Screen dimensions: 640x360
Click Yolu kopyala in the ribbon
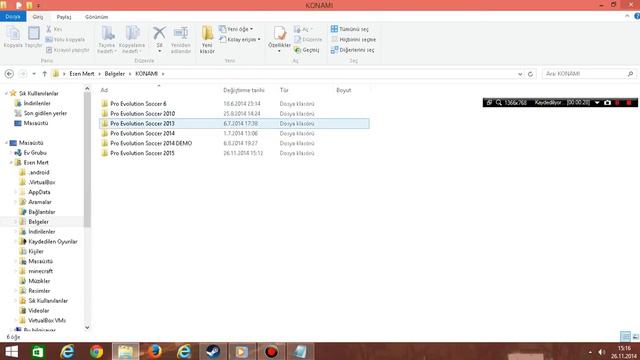(65, 40)
